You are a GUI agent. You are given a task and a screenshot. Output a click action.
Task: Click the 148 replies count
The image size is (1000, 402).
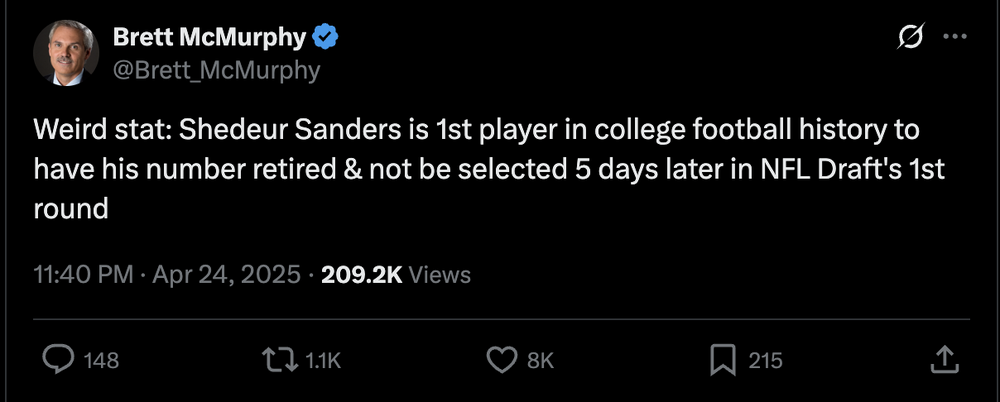(x=101, y=361)
